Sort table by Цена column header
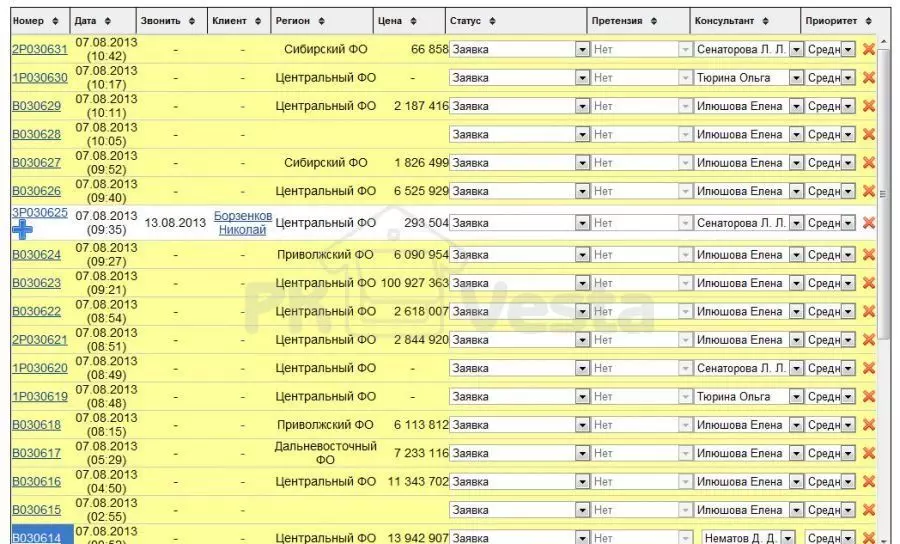Screen dimensions: 900x544 pos(397,21)
